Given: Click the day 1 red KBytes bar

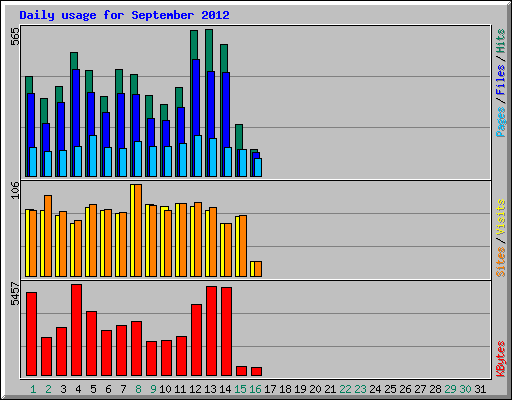Looking at the screenshot, I should coord(32,334).
